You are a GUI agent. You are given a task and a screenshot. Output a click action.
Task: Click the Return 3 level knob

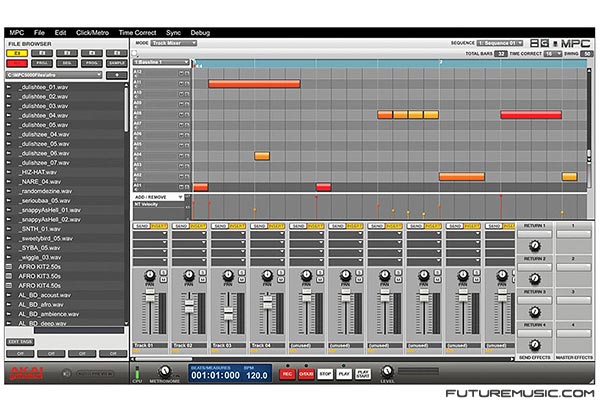[x=535, y=312]
